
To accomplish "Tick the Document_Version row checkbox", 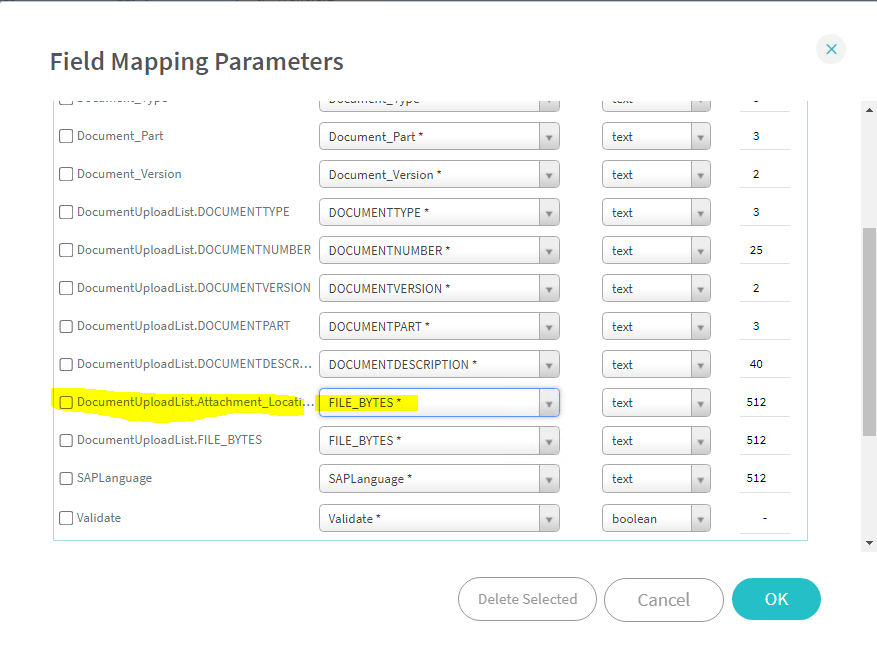I will tap(66, 174).
